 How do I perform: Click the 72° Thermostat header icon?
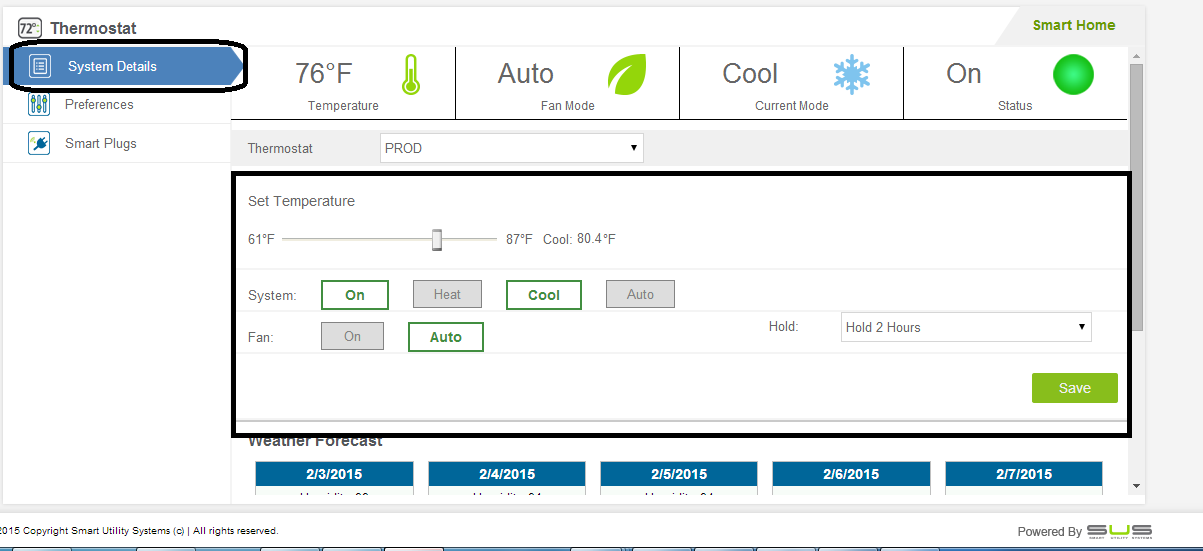[x=30, y=29]
